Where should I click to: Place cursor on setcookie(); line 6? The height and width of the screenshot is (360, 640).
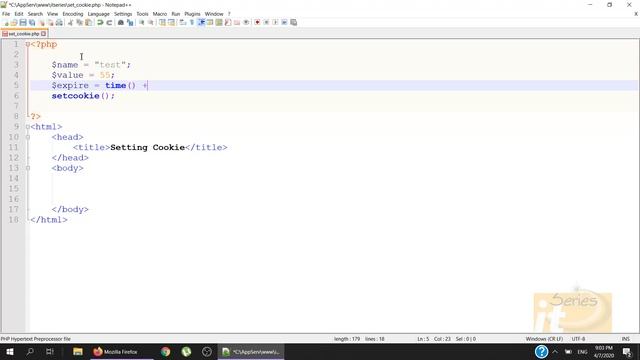[x=83, y=96]
